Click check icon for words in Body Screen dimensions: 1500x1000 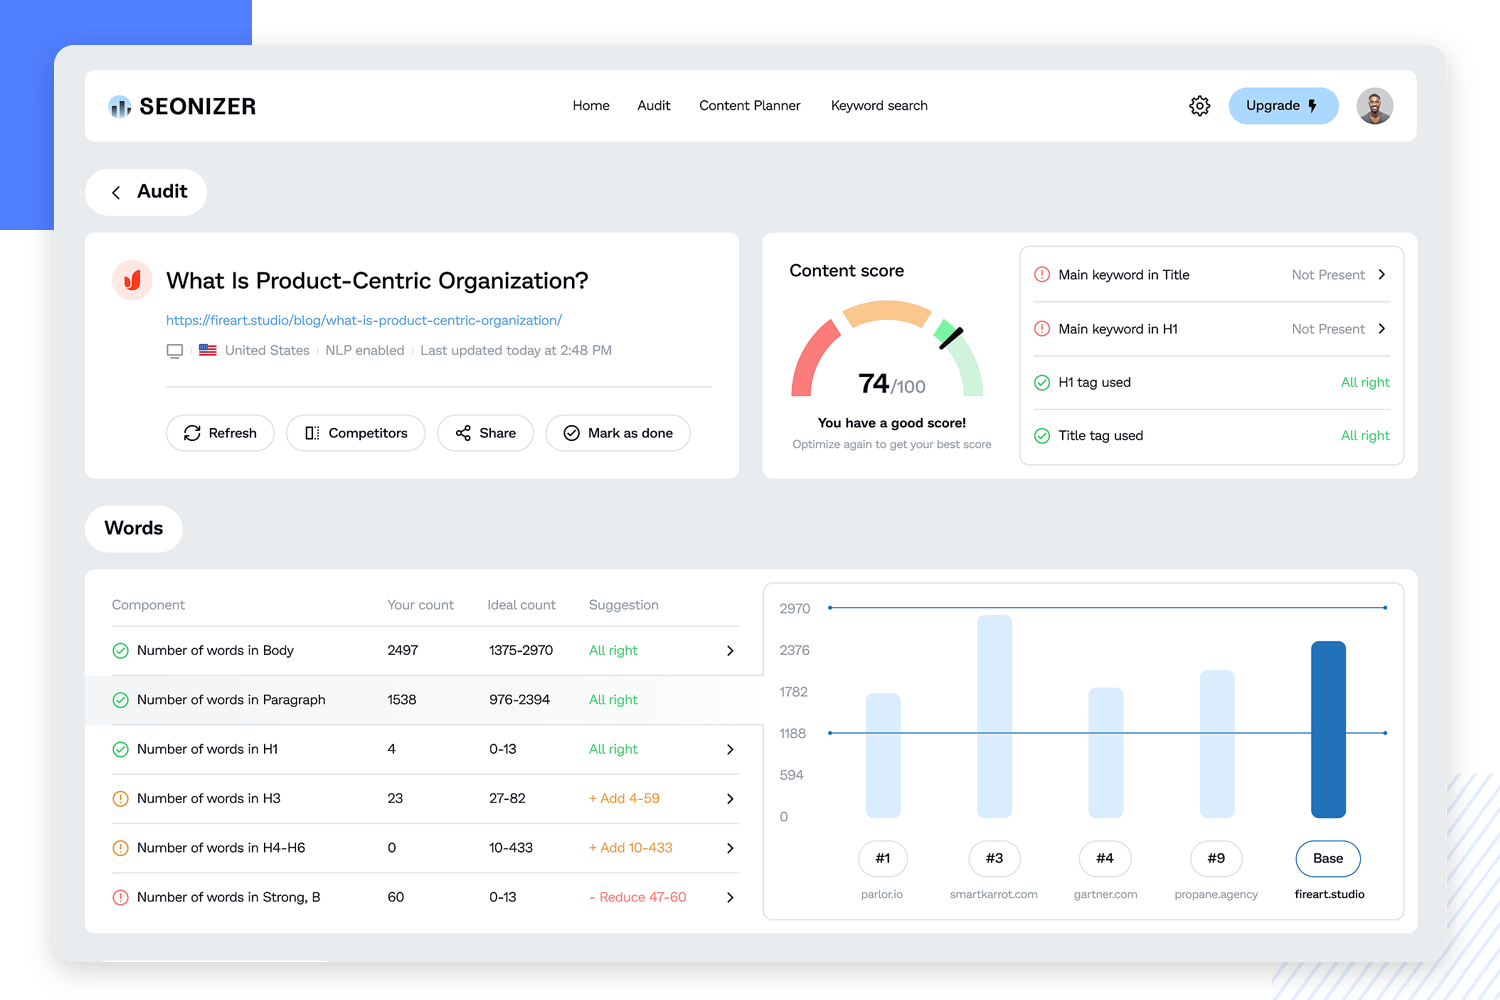click(x=120, y=651)
